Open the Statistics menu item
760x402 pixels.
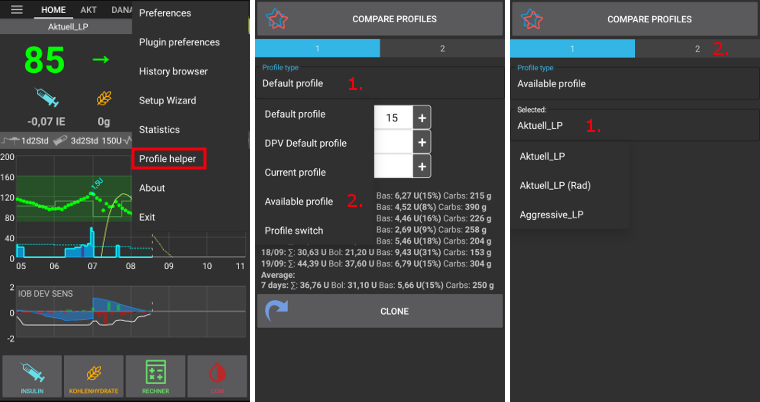coord(159,129)
